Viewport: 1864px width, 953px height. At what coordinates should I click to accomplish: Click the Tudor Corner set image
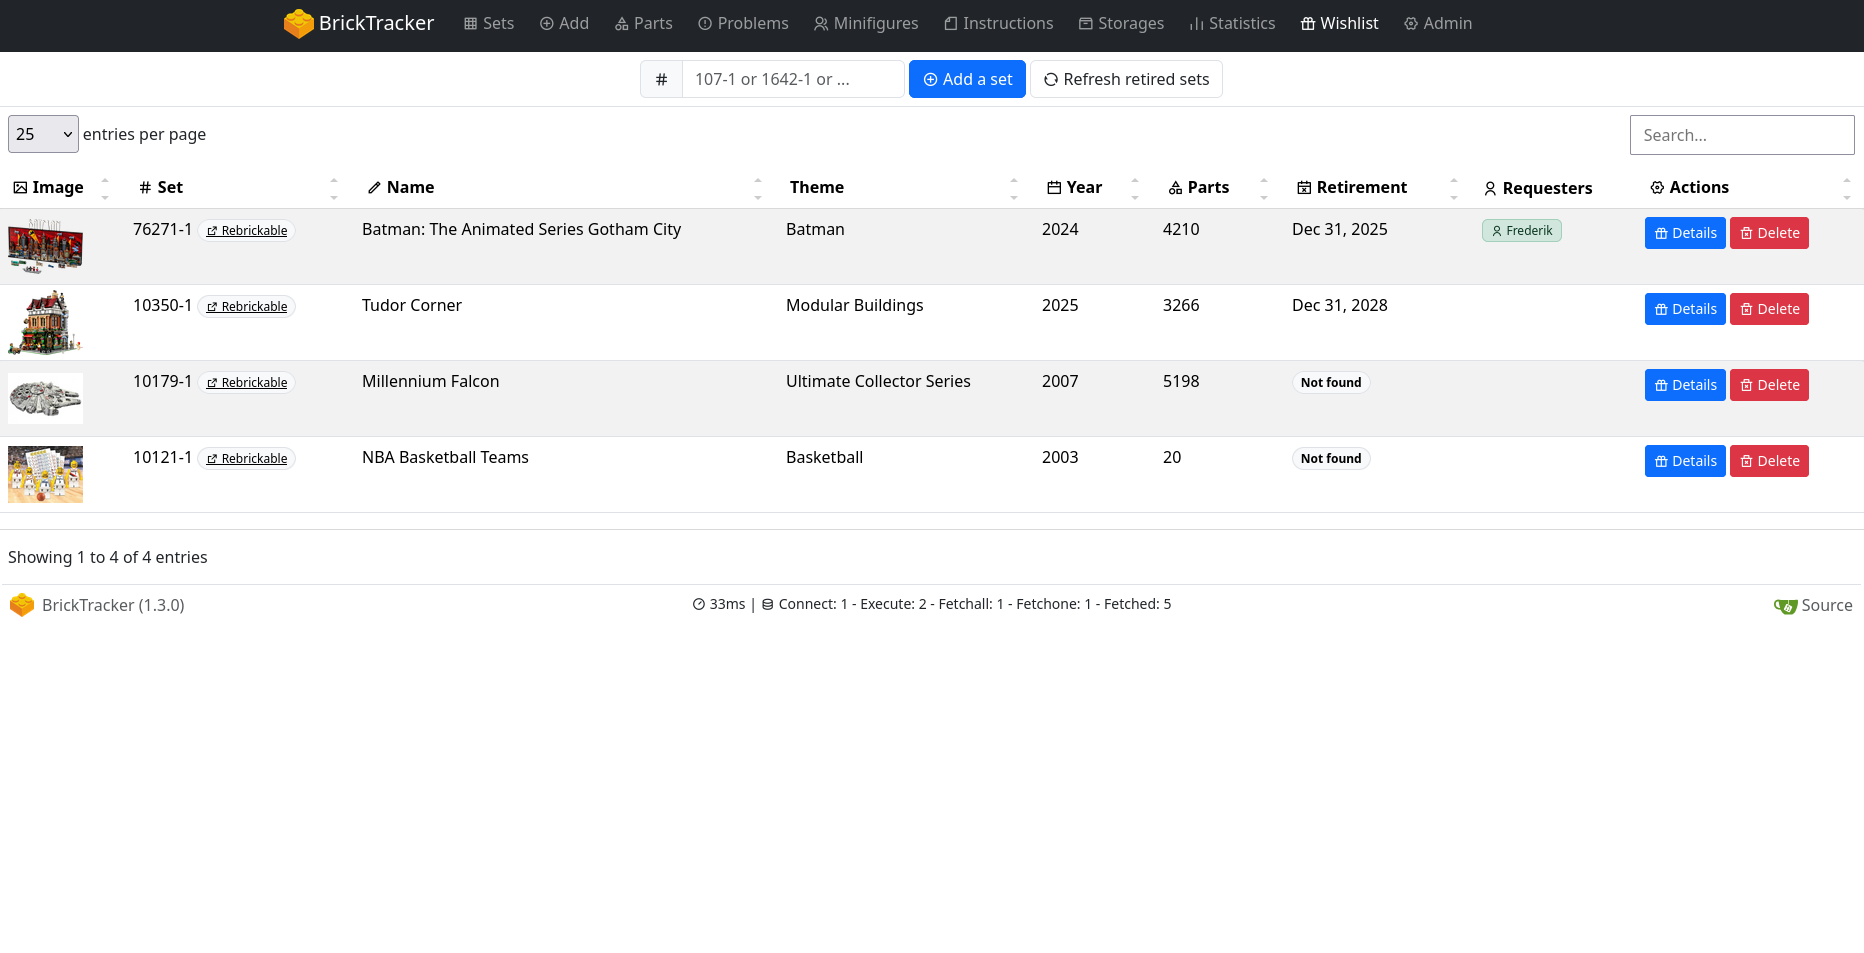point(46,323)
